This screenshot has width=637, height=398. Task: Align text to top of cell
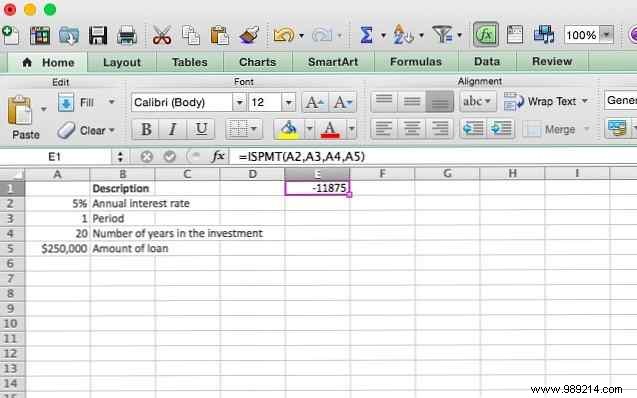(x=384, y=101)
